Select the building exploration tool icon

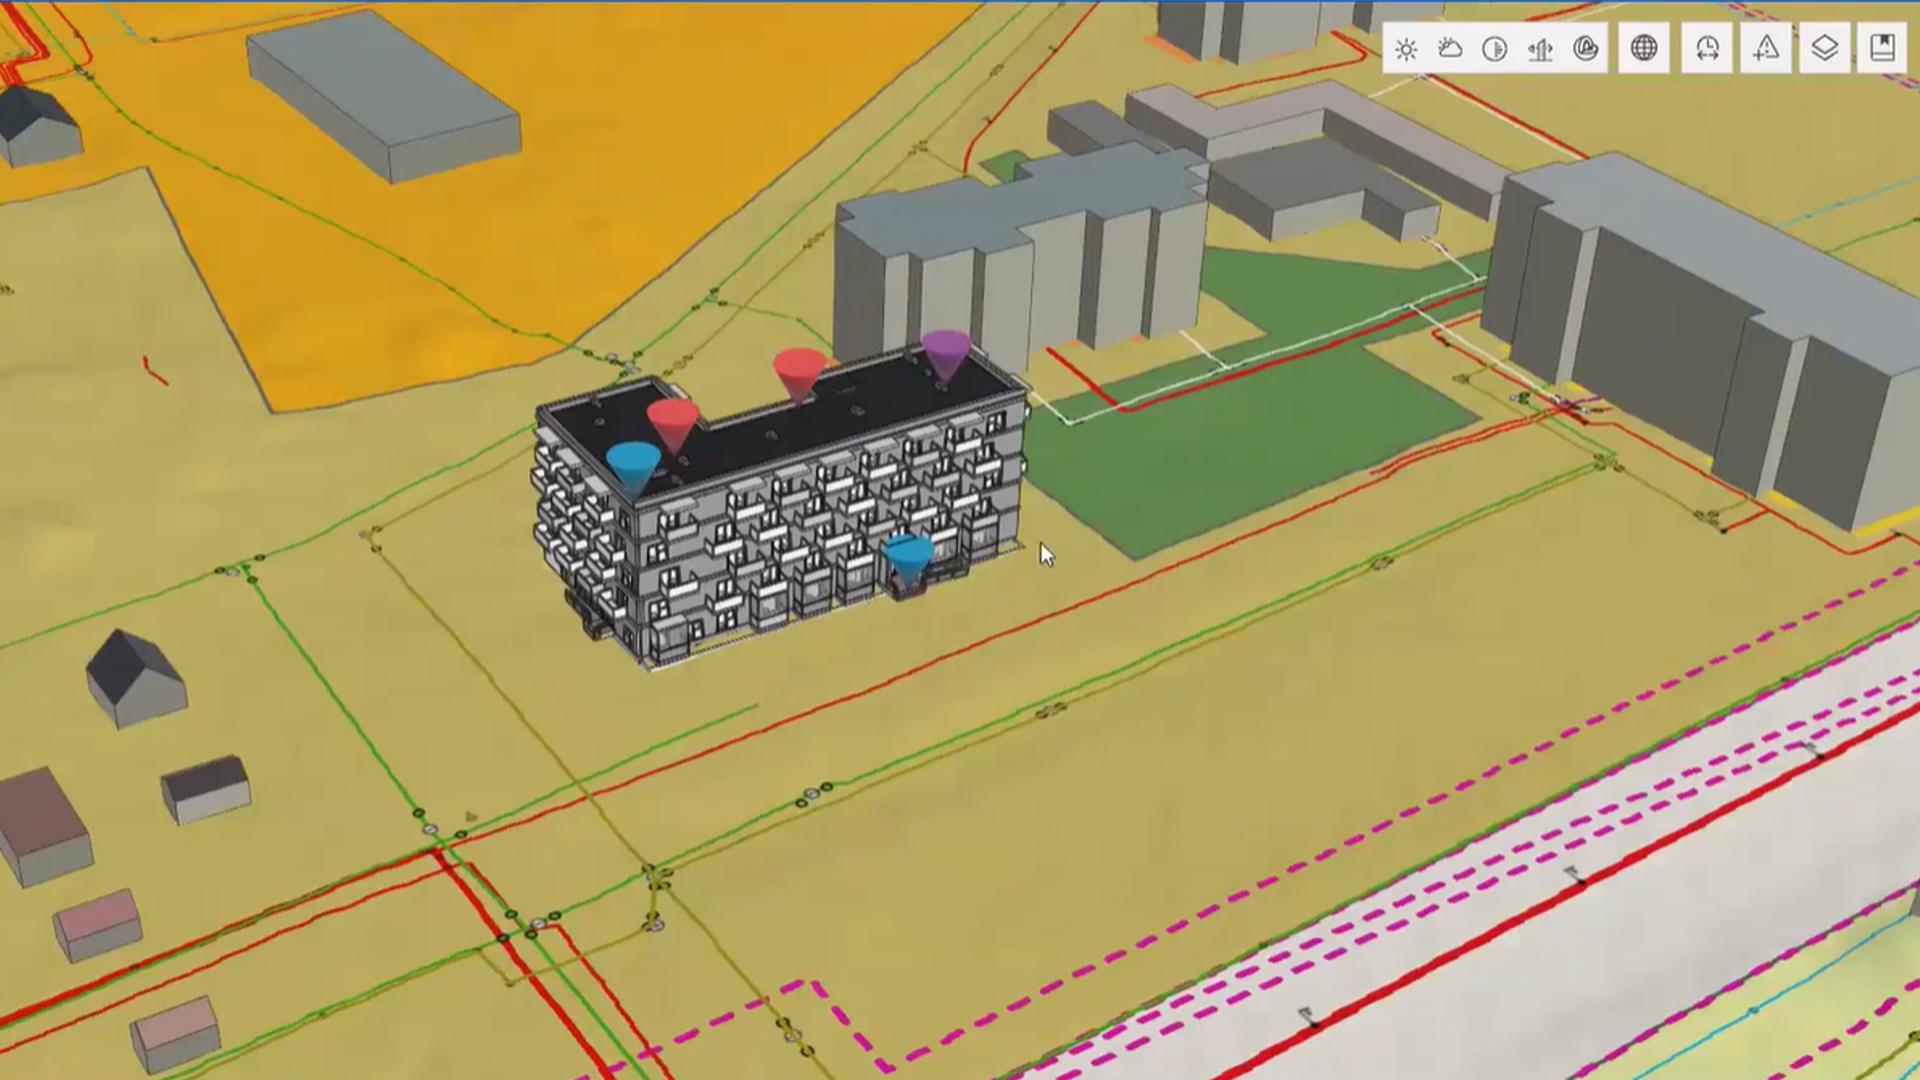click(x=1540, y=49)
